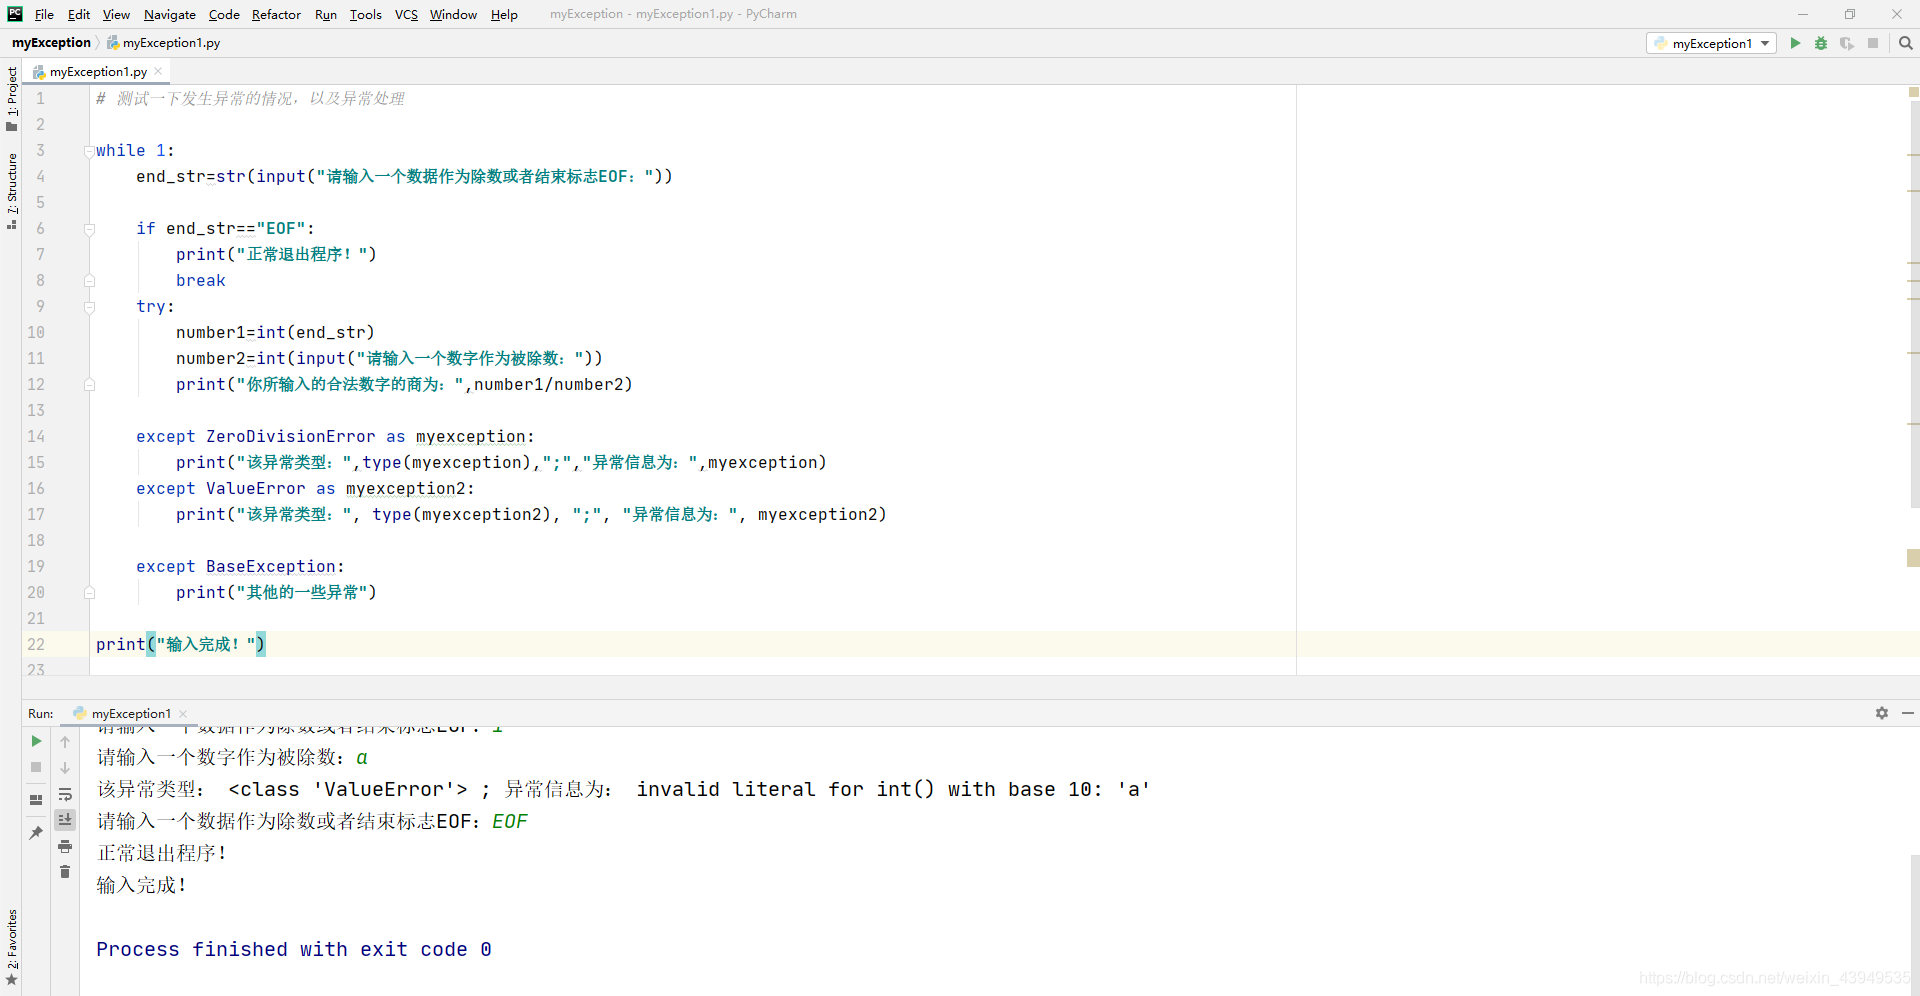The image size is (1920, 996).
Task: Run with coverage from the top toolbar
Action: click(1847, 43)
